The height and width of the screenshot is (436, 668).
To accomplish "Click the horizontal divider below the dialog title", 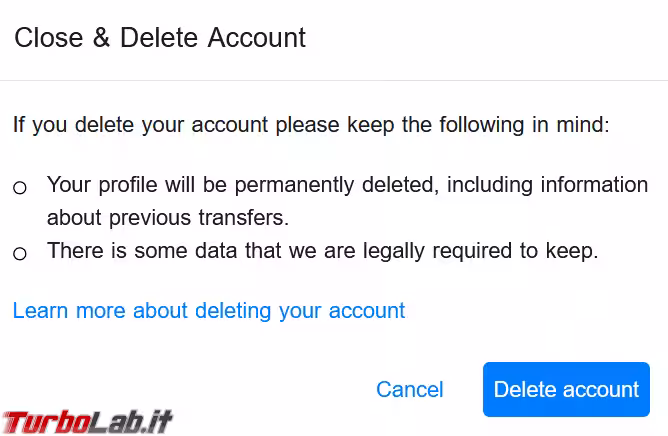I will pos(334,80).
